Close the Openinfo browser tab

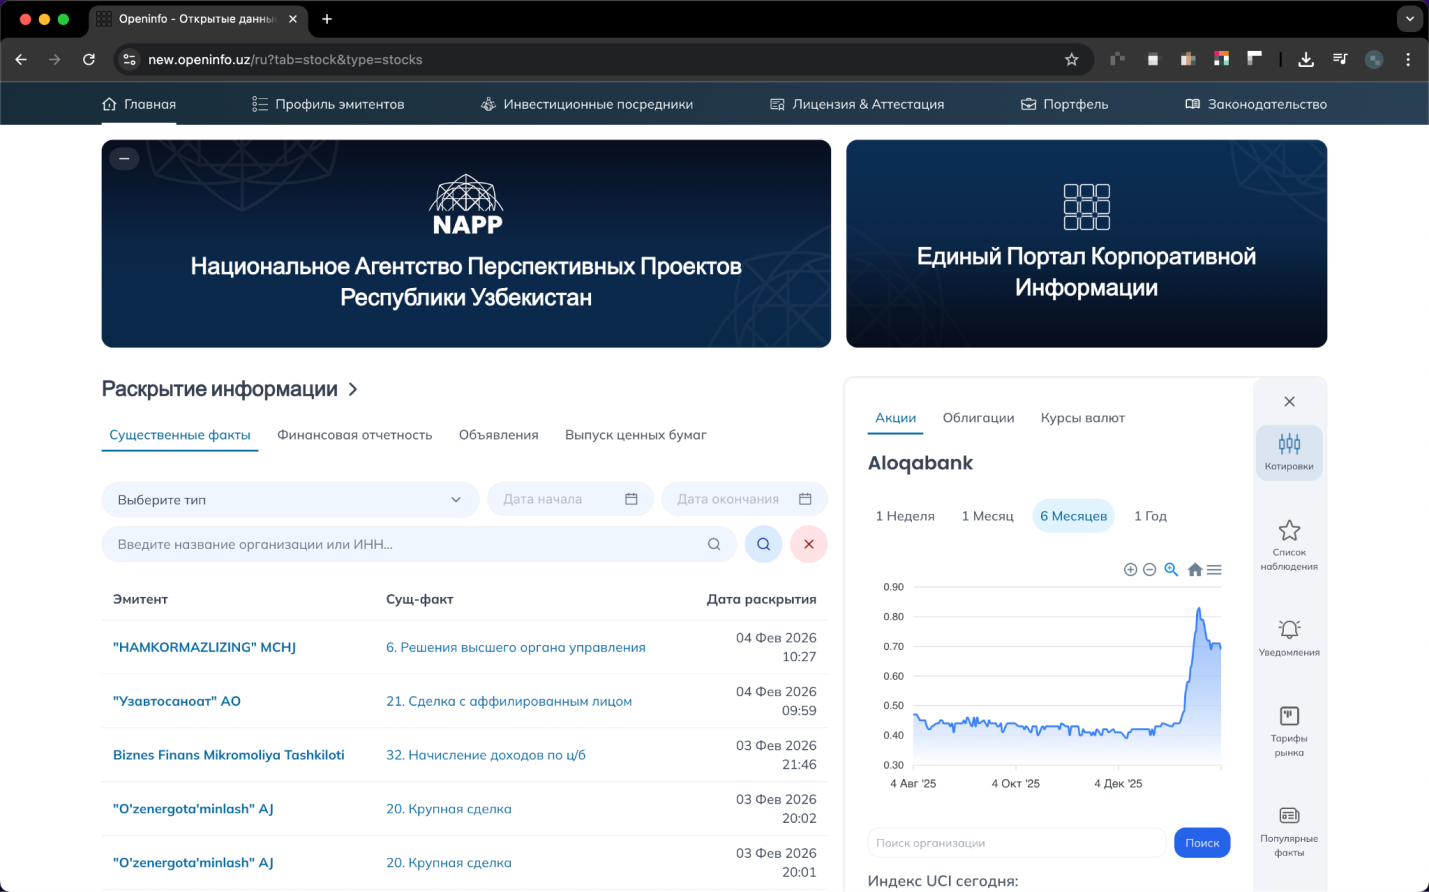[293, 19]
